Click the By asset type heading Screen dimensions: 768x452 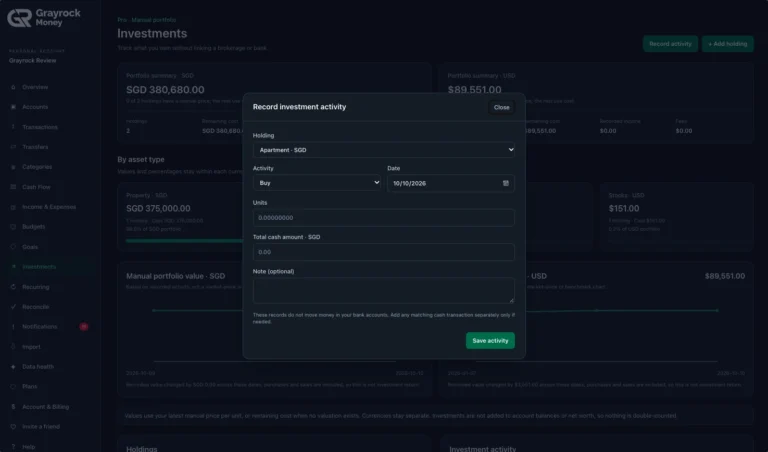tap(141, 160)
